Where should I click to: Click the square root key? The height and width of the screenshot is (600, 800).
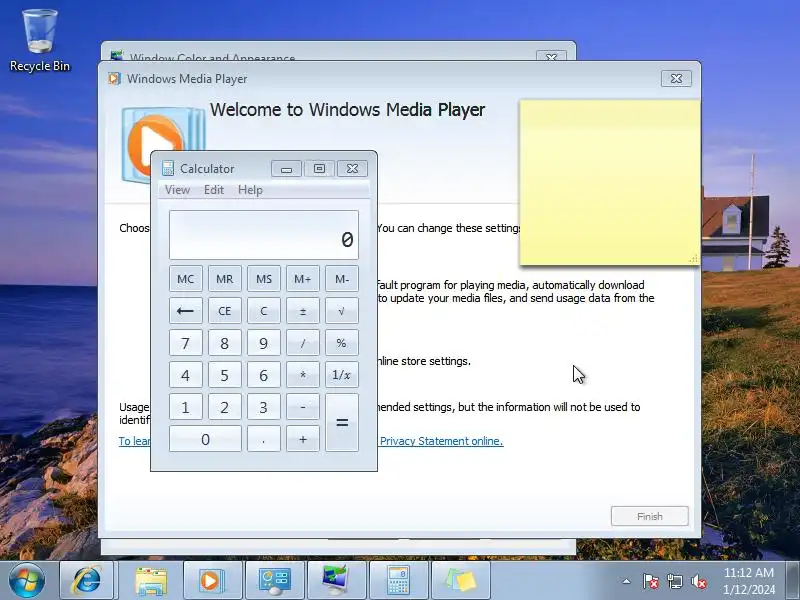[342, 311]
